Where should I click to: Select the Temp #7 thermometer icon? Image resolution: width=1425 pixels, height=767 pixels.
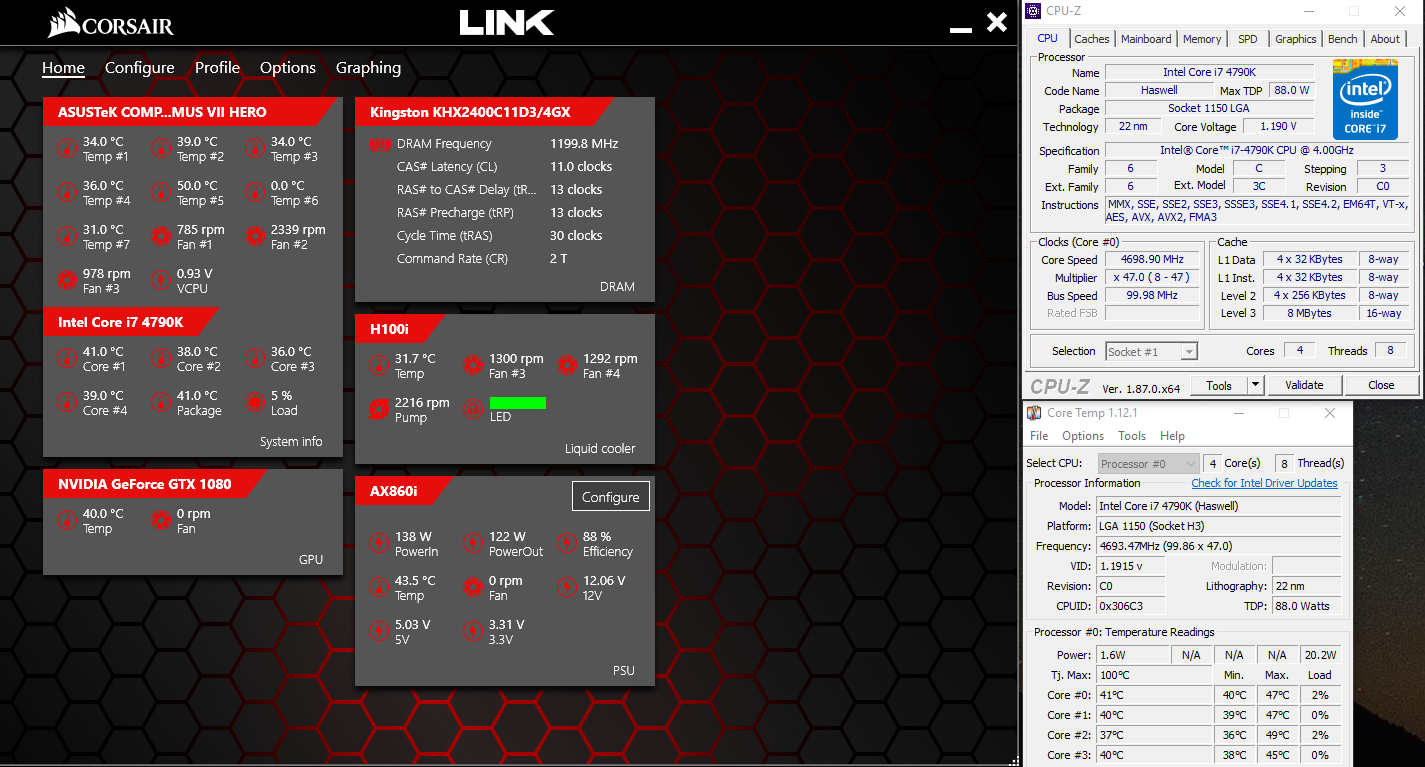click(x=67, y=237)
